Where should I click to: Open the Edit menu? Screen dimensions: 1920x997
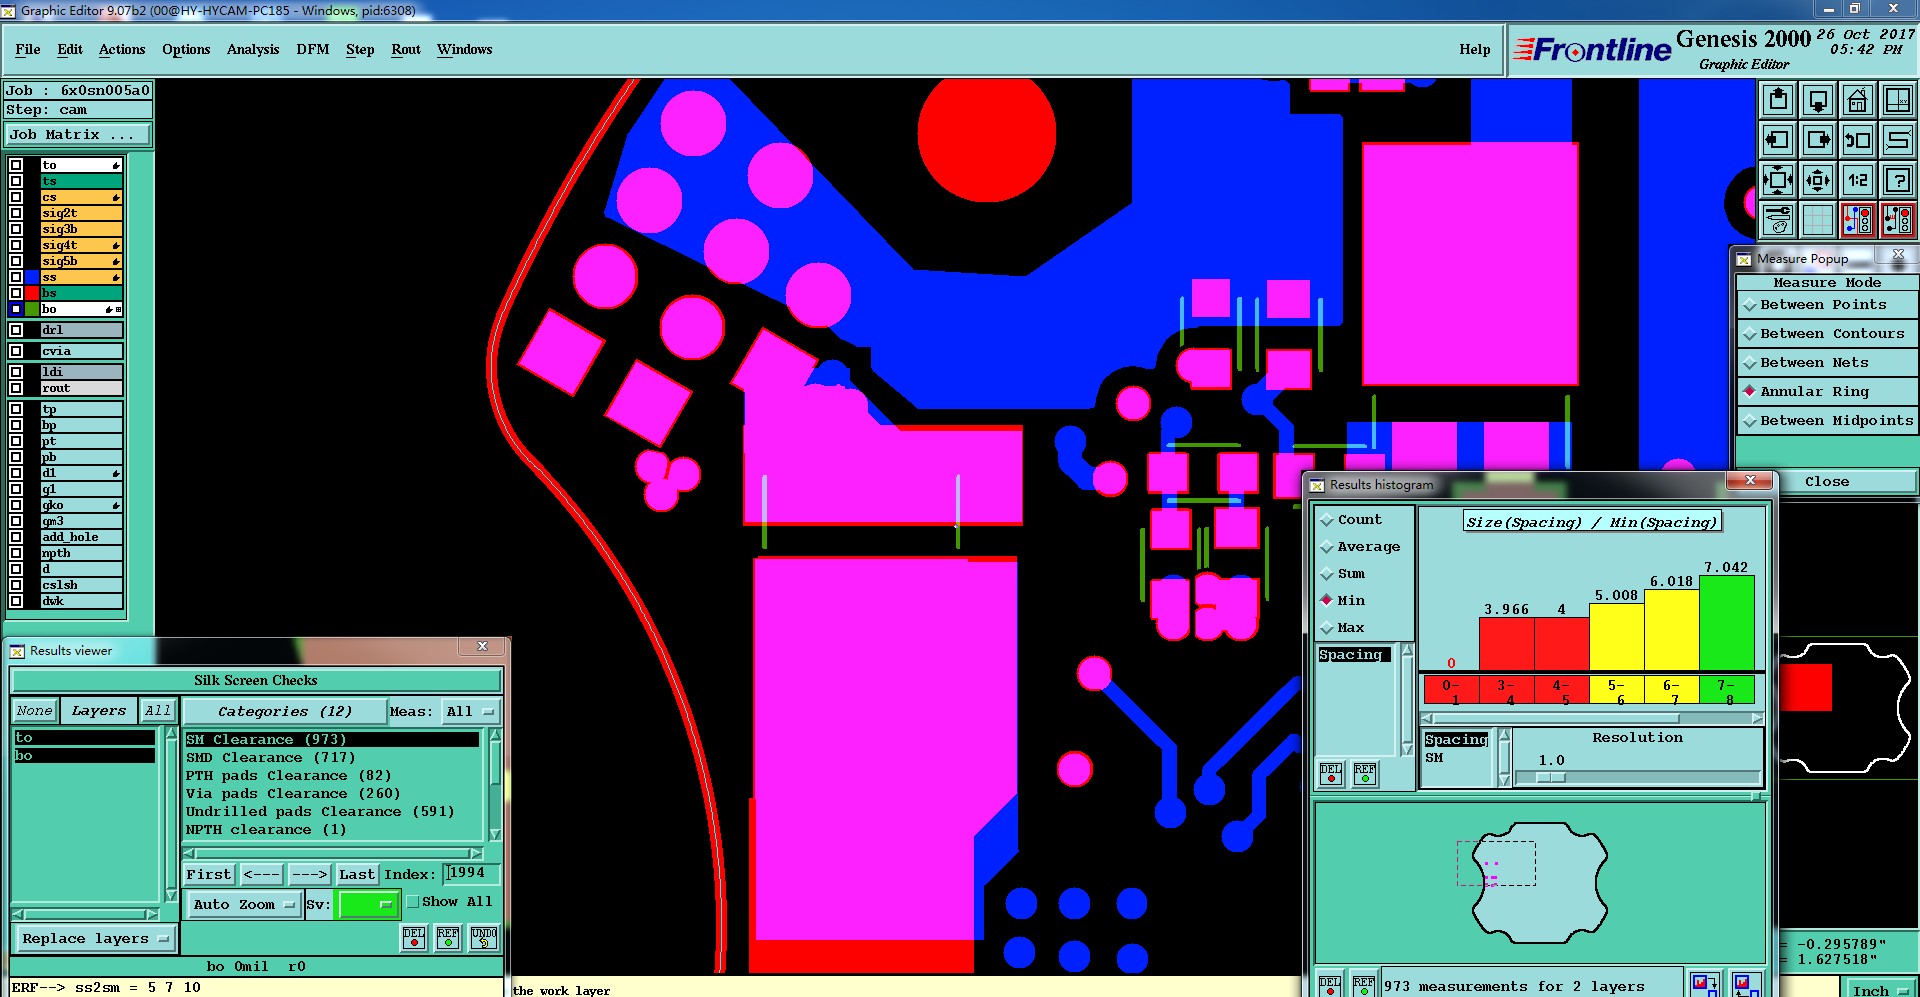coord(70,49)
